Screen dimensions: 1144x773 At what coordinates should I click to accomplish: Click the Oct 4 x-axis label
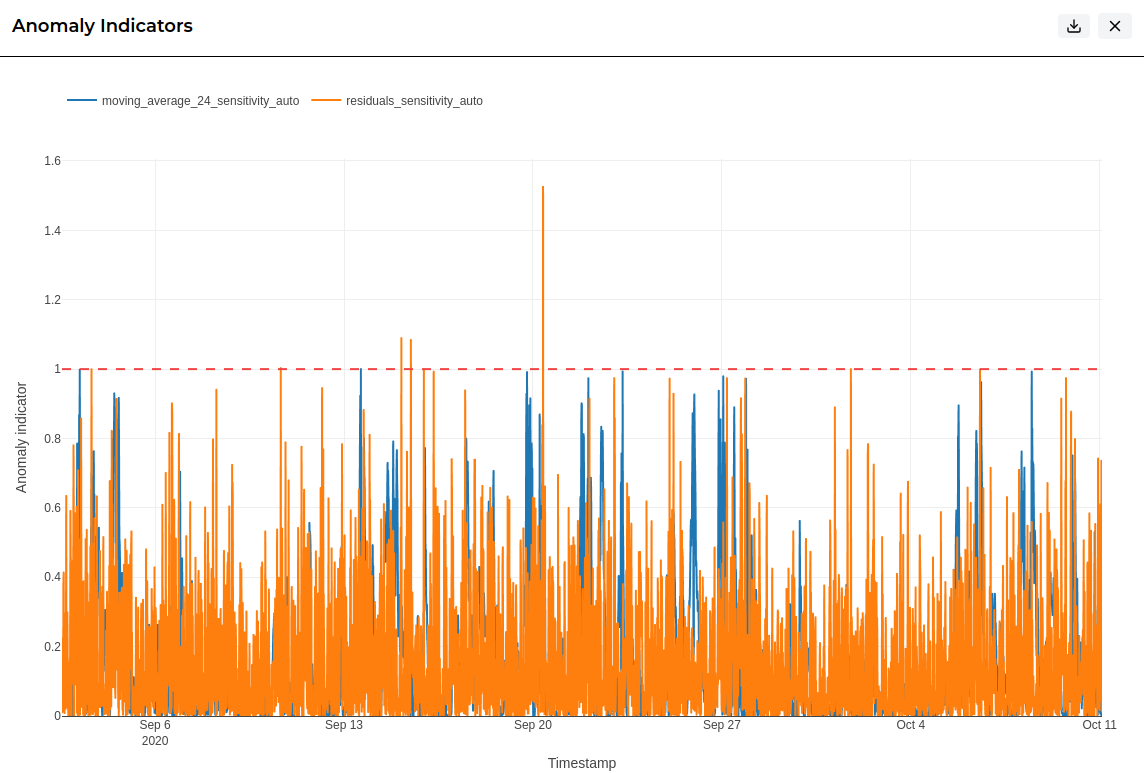(911, 725)
